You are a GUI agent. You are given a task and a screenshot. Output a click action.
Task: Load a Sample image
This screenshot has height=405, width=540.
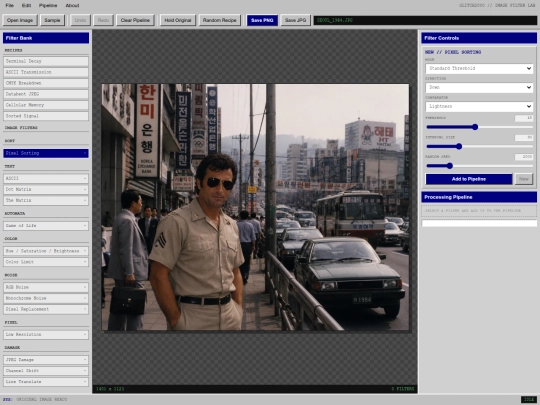(x=52, y=20)
